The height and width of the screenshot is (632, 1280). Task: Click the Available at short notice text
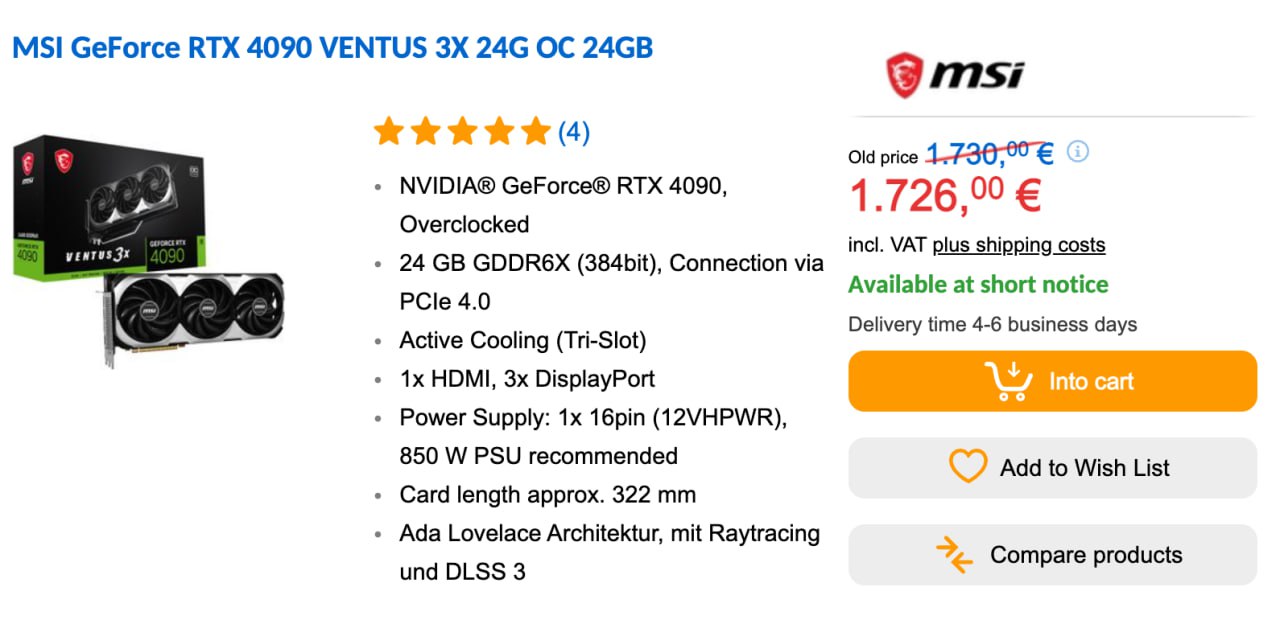point(978,284)
